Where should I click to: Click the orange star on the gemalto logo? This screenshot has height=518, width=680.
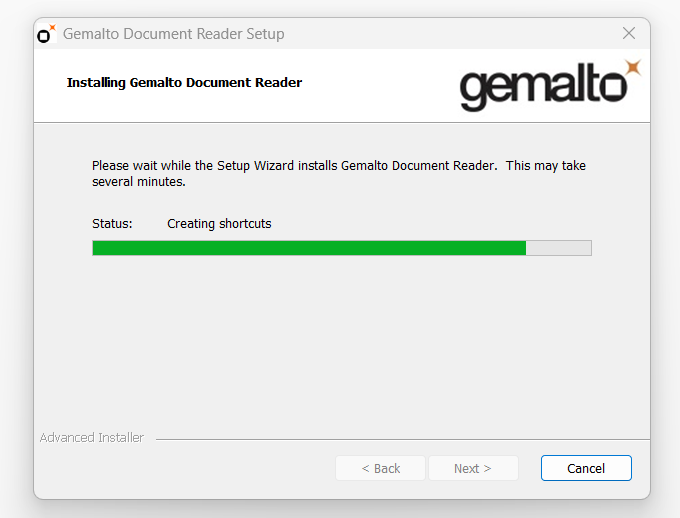pyautogui.click(x=633, y=68)
